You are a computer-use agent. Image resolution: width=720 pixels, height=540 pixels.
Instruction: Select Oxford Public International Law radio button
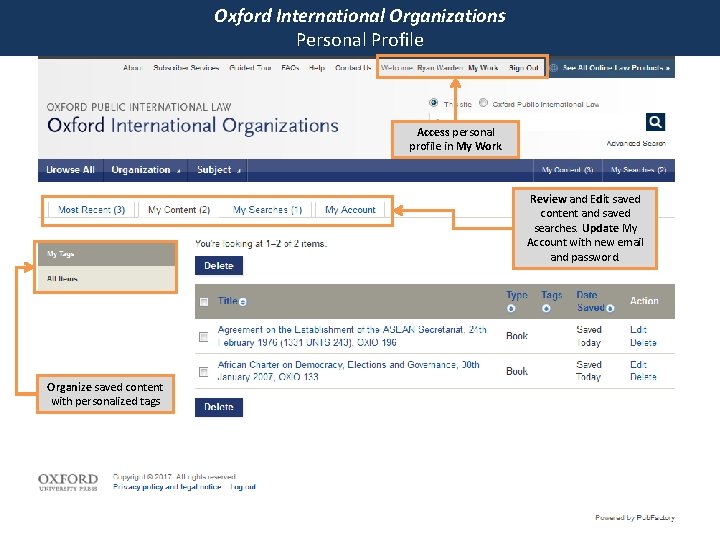tap(483, 103)
